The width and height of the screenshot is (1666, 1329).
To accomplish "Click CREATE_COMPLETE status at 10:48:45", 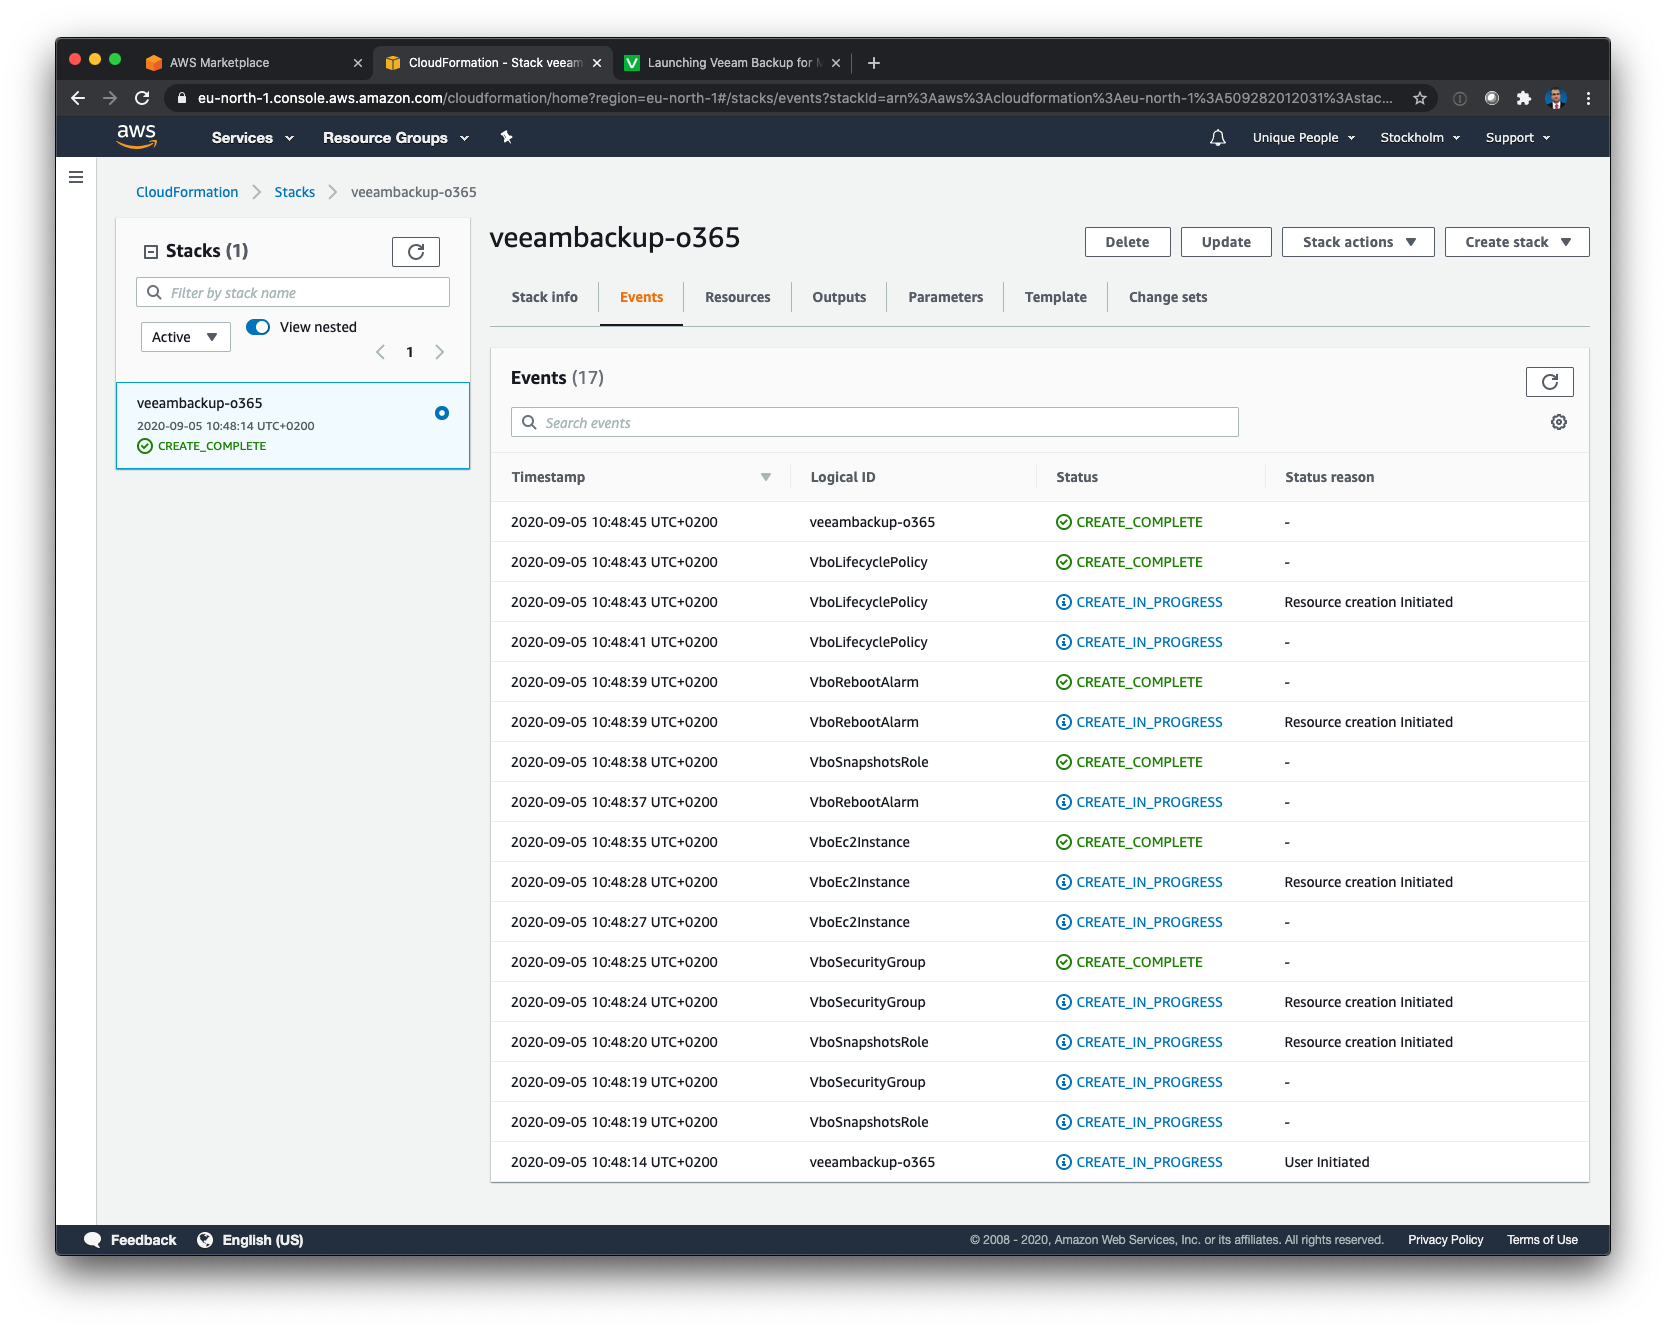I will point(1129,522).
